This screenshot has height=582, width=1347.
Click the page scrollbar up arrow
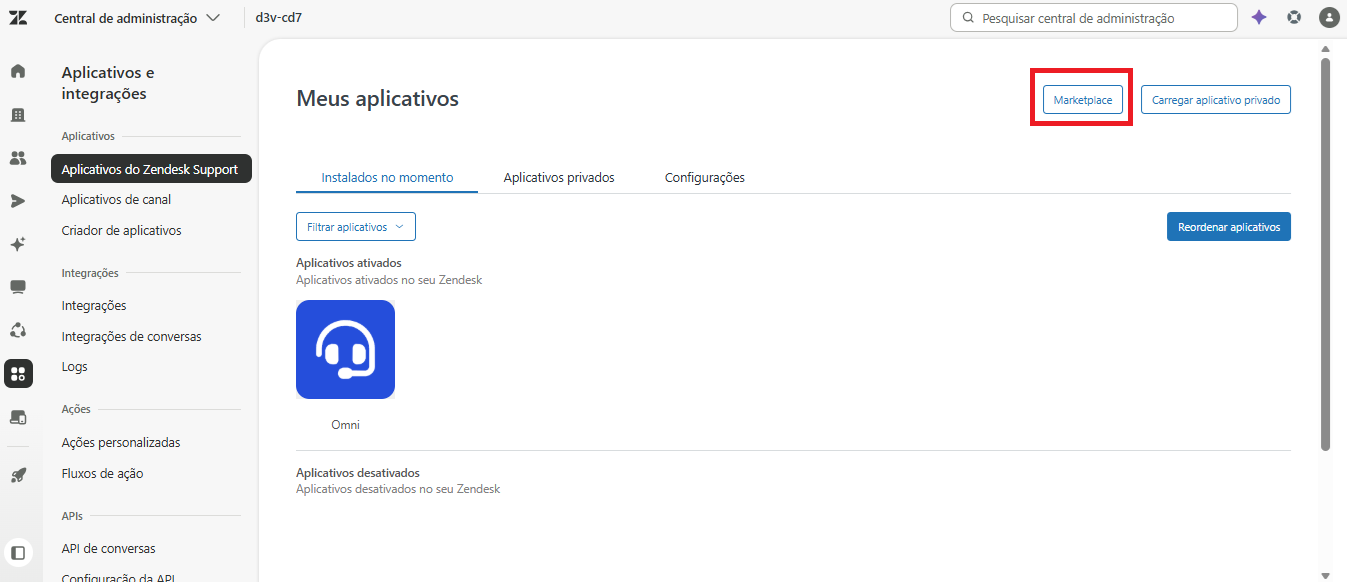1326,48
